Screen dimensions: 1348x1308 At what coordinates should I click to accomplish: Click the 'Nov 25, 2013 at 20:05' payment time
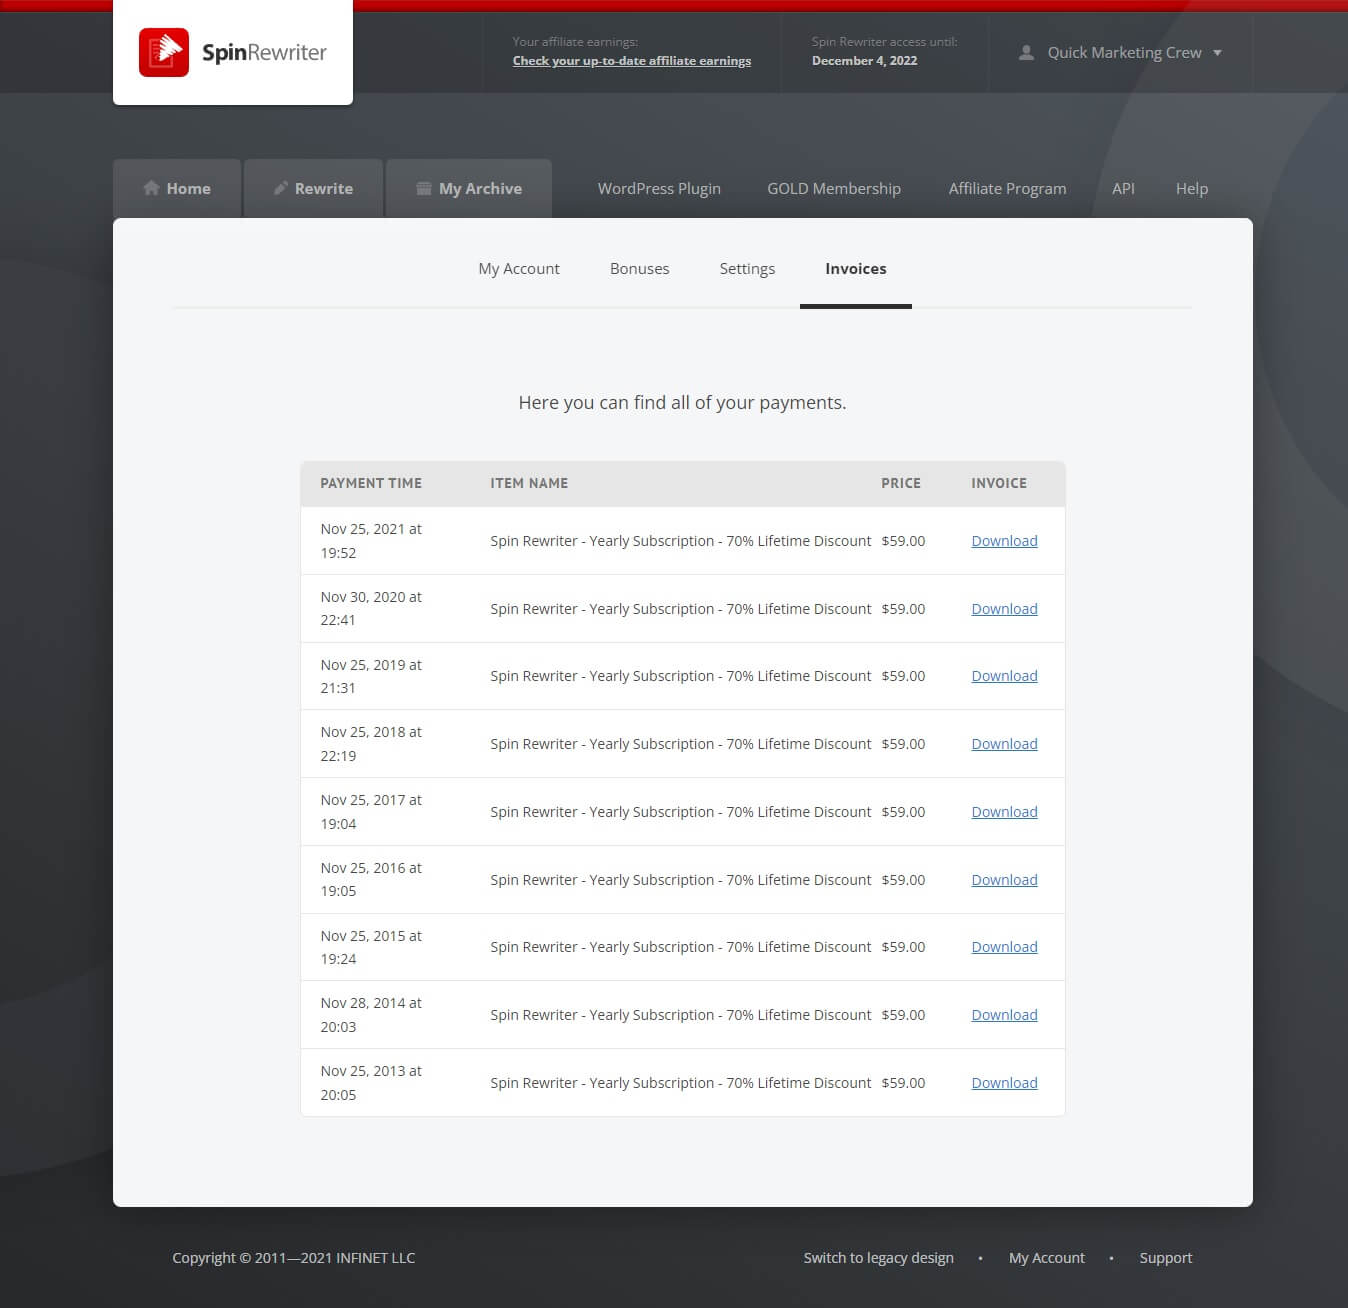[x=371, y=1083]
